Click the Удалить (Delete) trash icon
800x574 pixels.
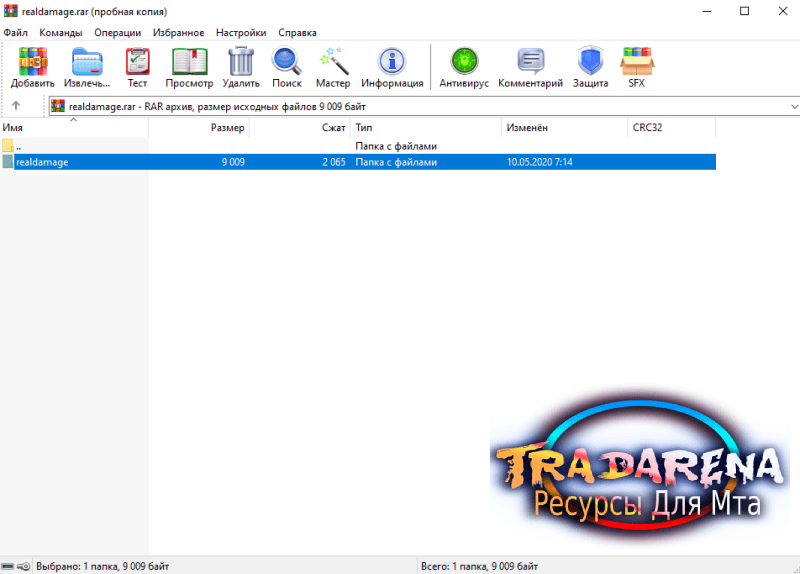click(x=241, y=61)
